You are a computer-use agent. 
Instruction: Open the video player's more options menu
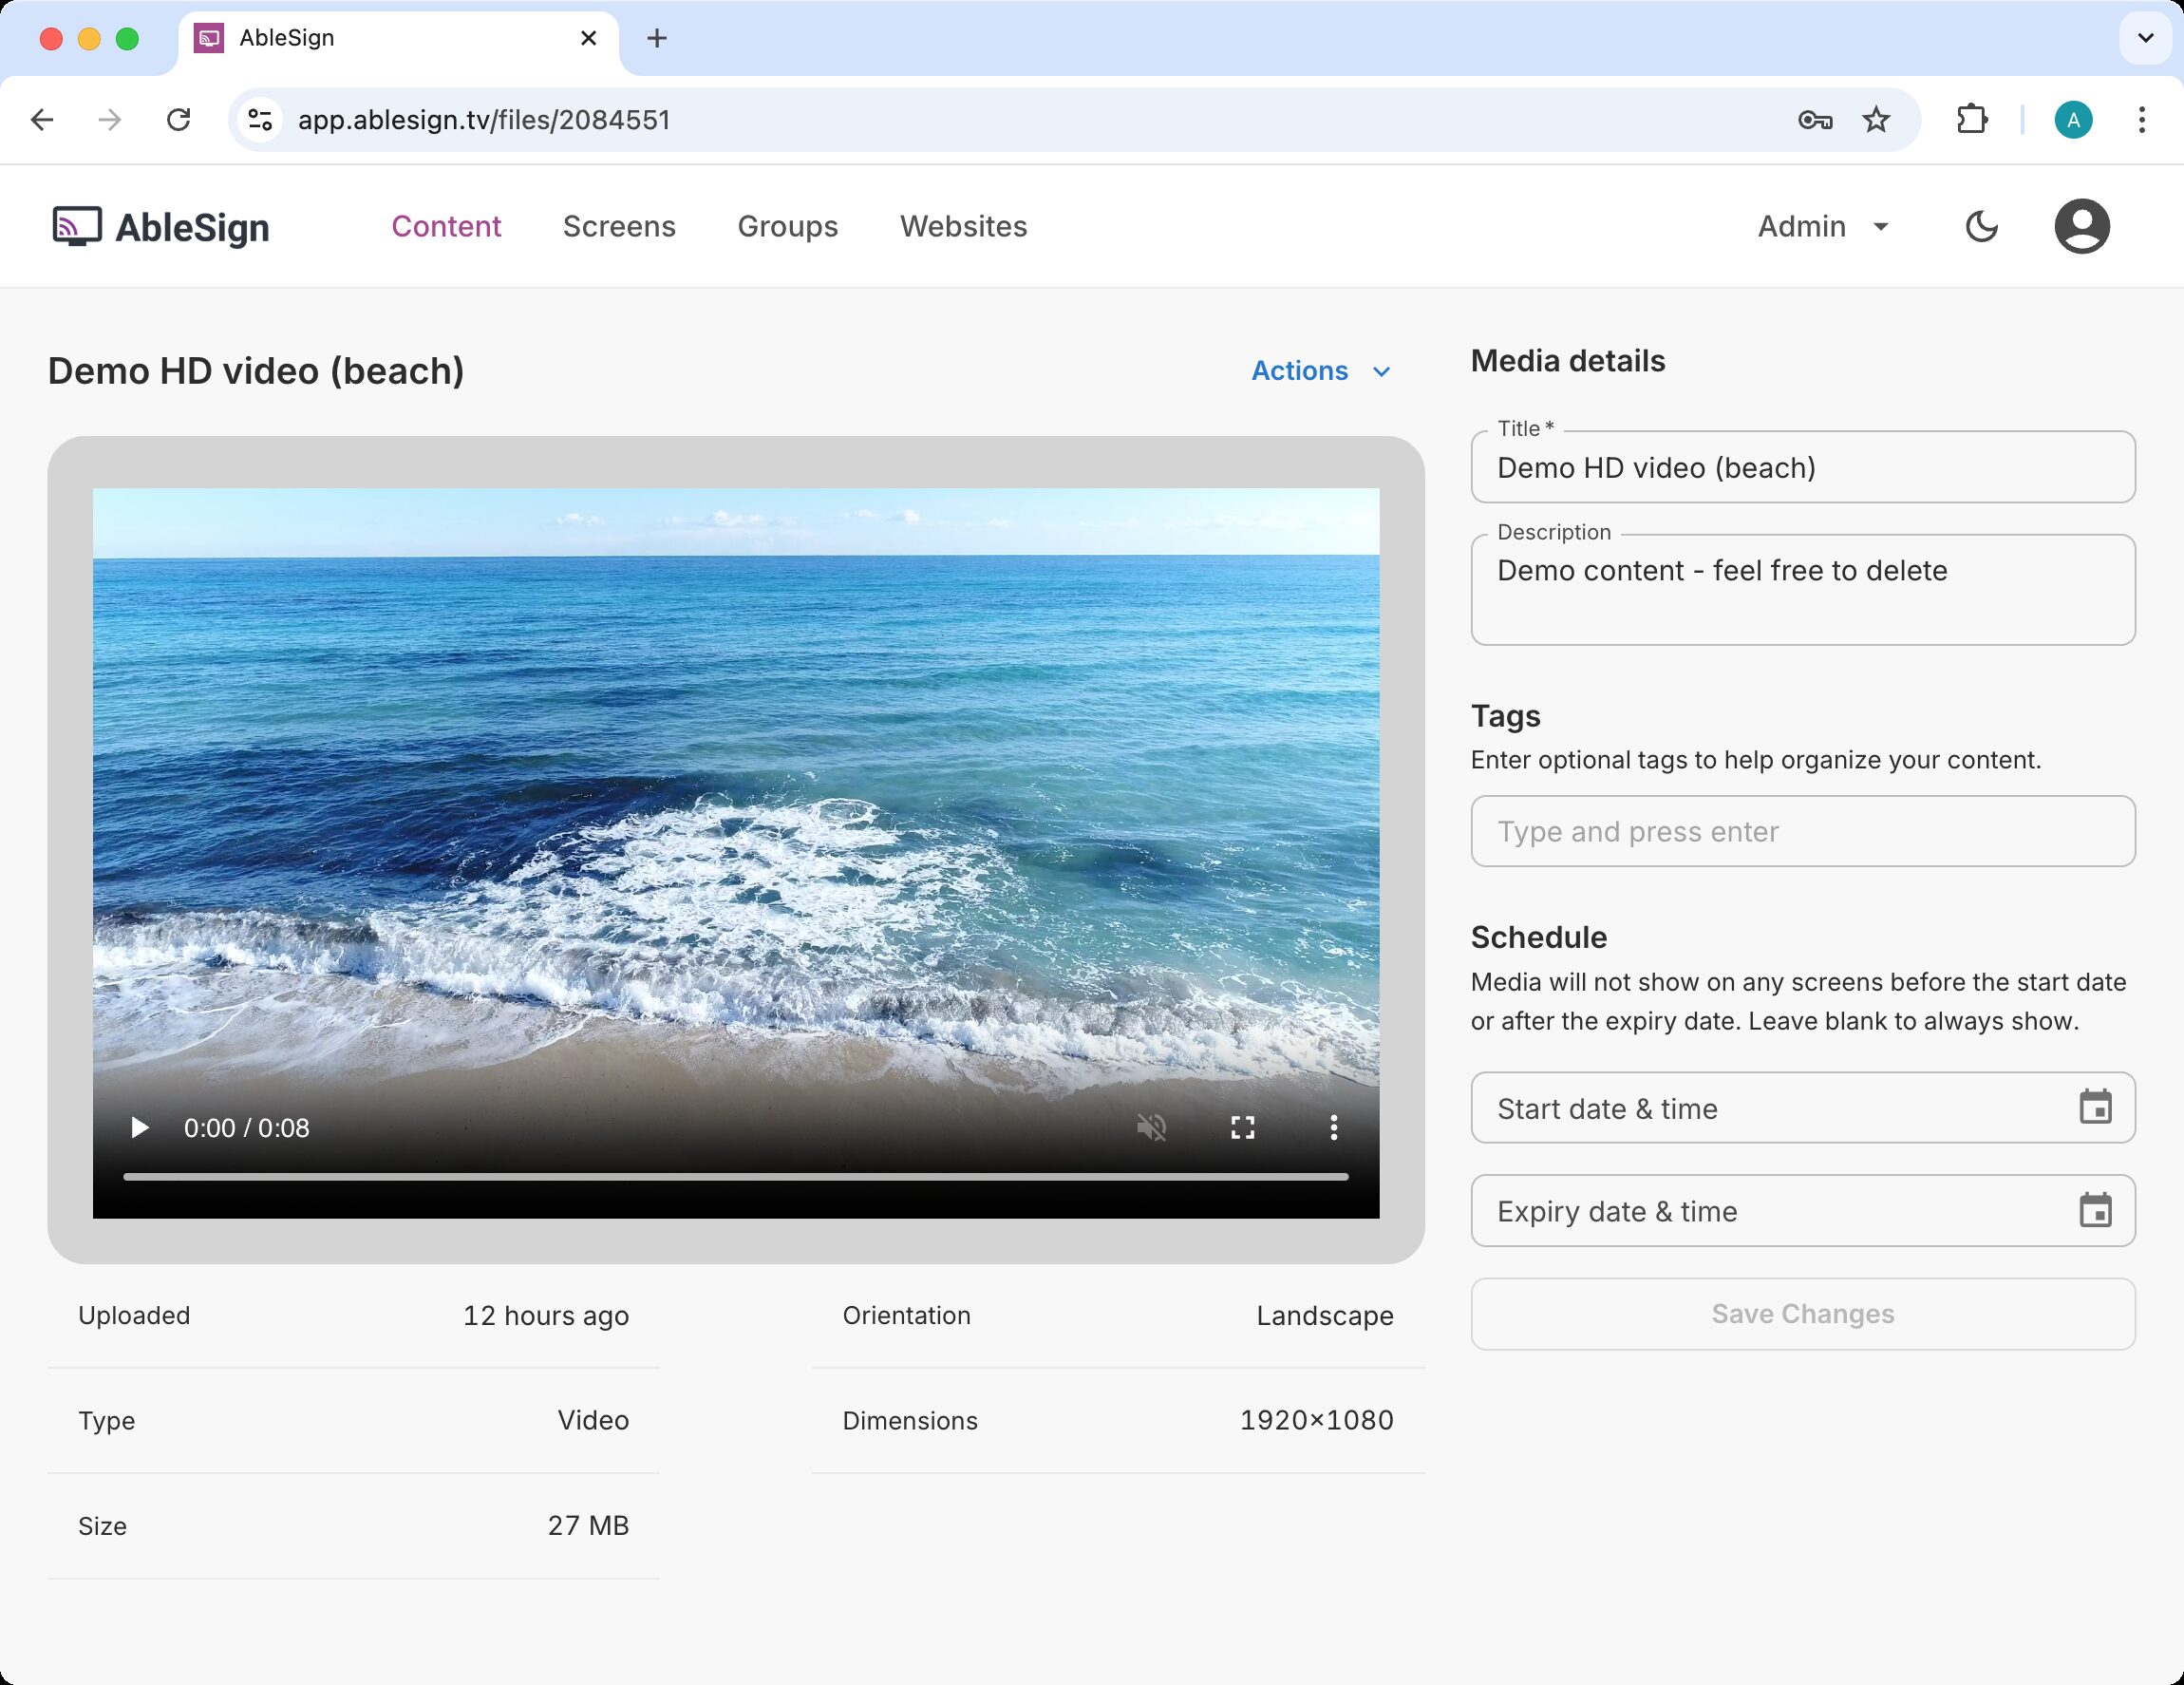(x=1333, y=1127)
